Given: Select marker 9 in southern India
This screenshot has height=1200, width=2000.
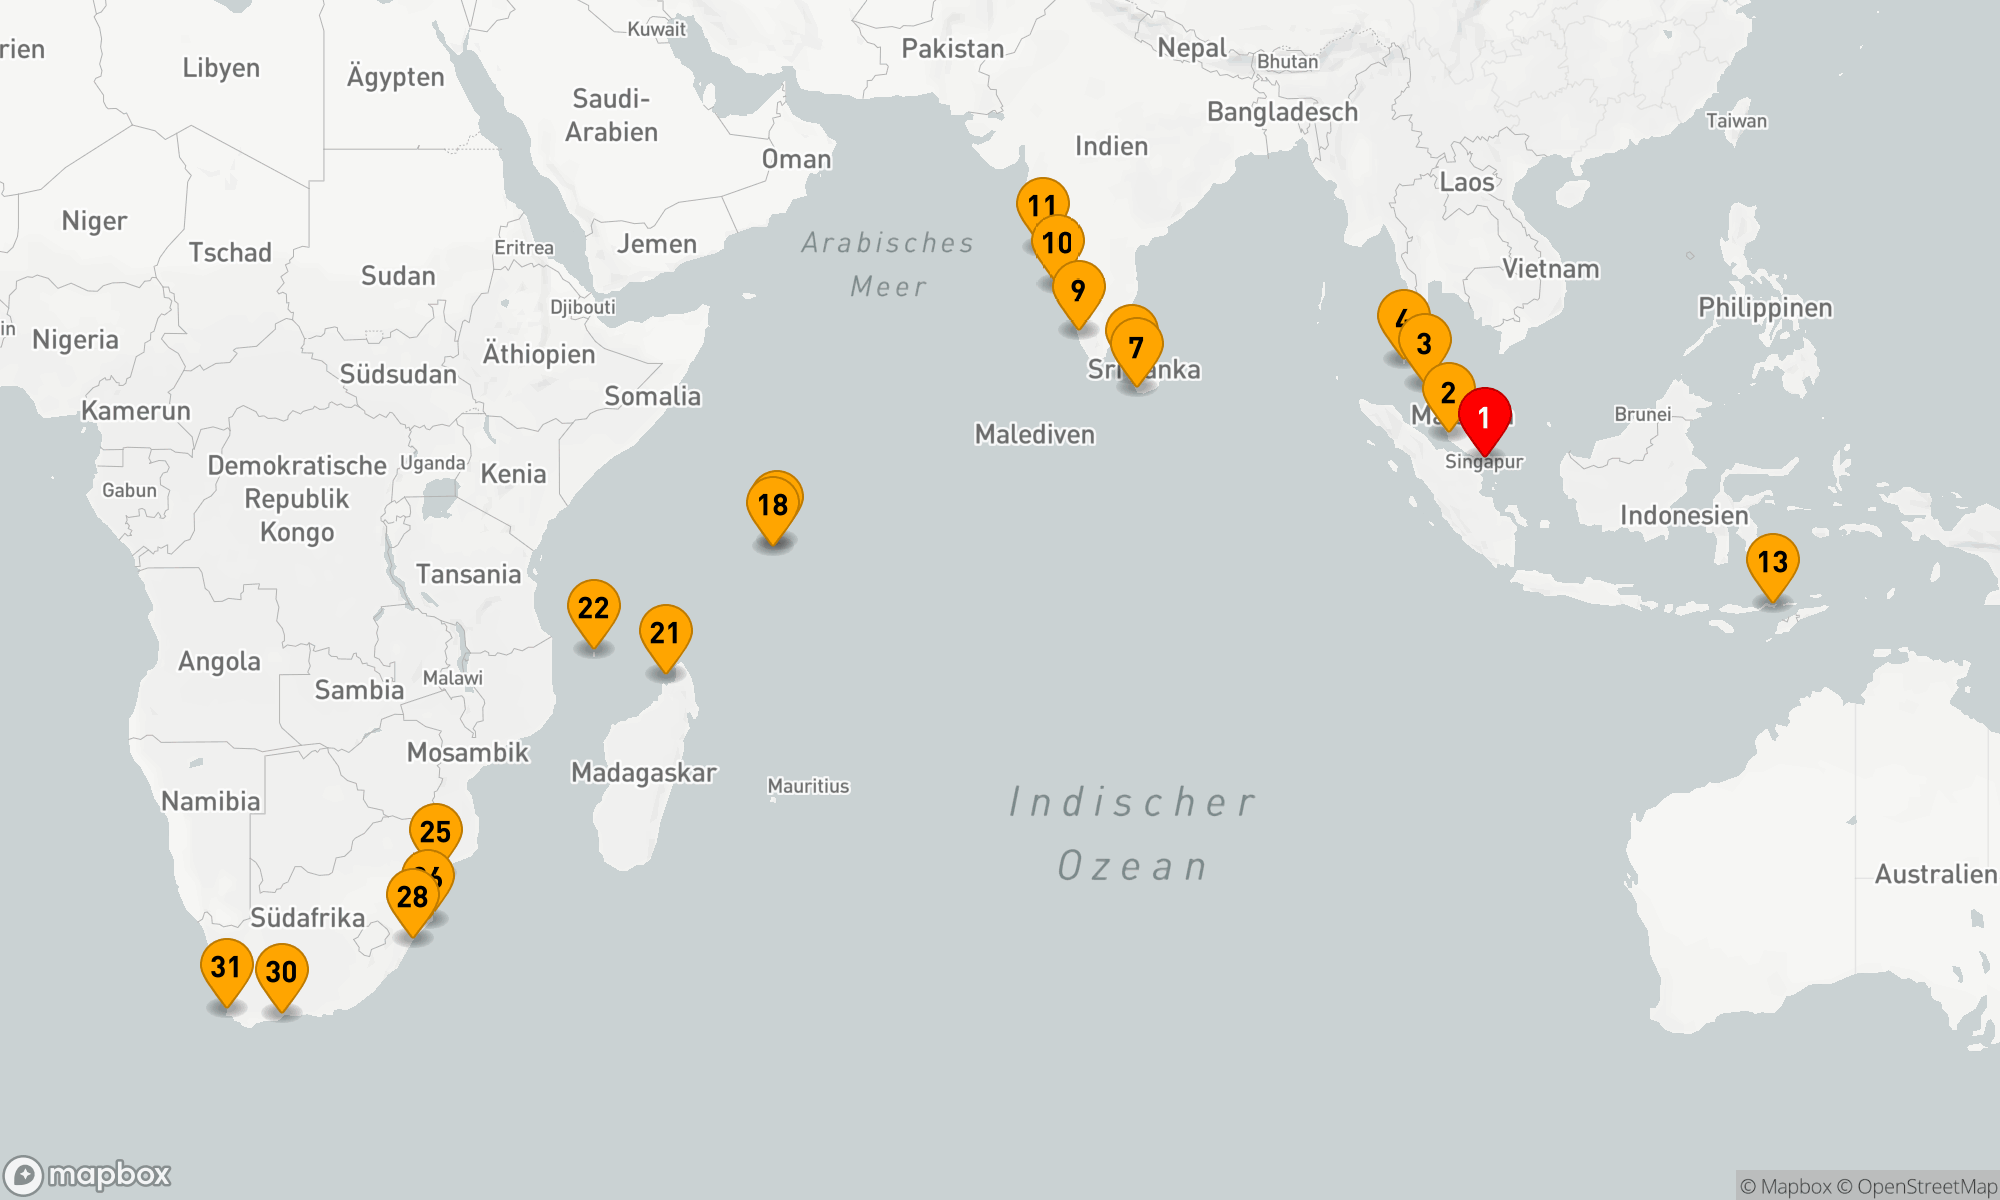Looking at the screenshot, I should [x=1078, y=290].
